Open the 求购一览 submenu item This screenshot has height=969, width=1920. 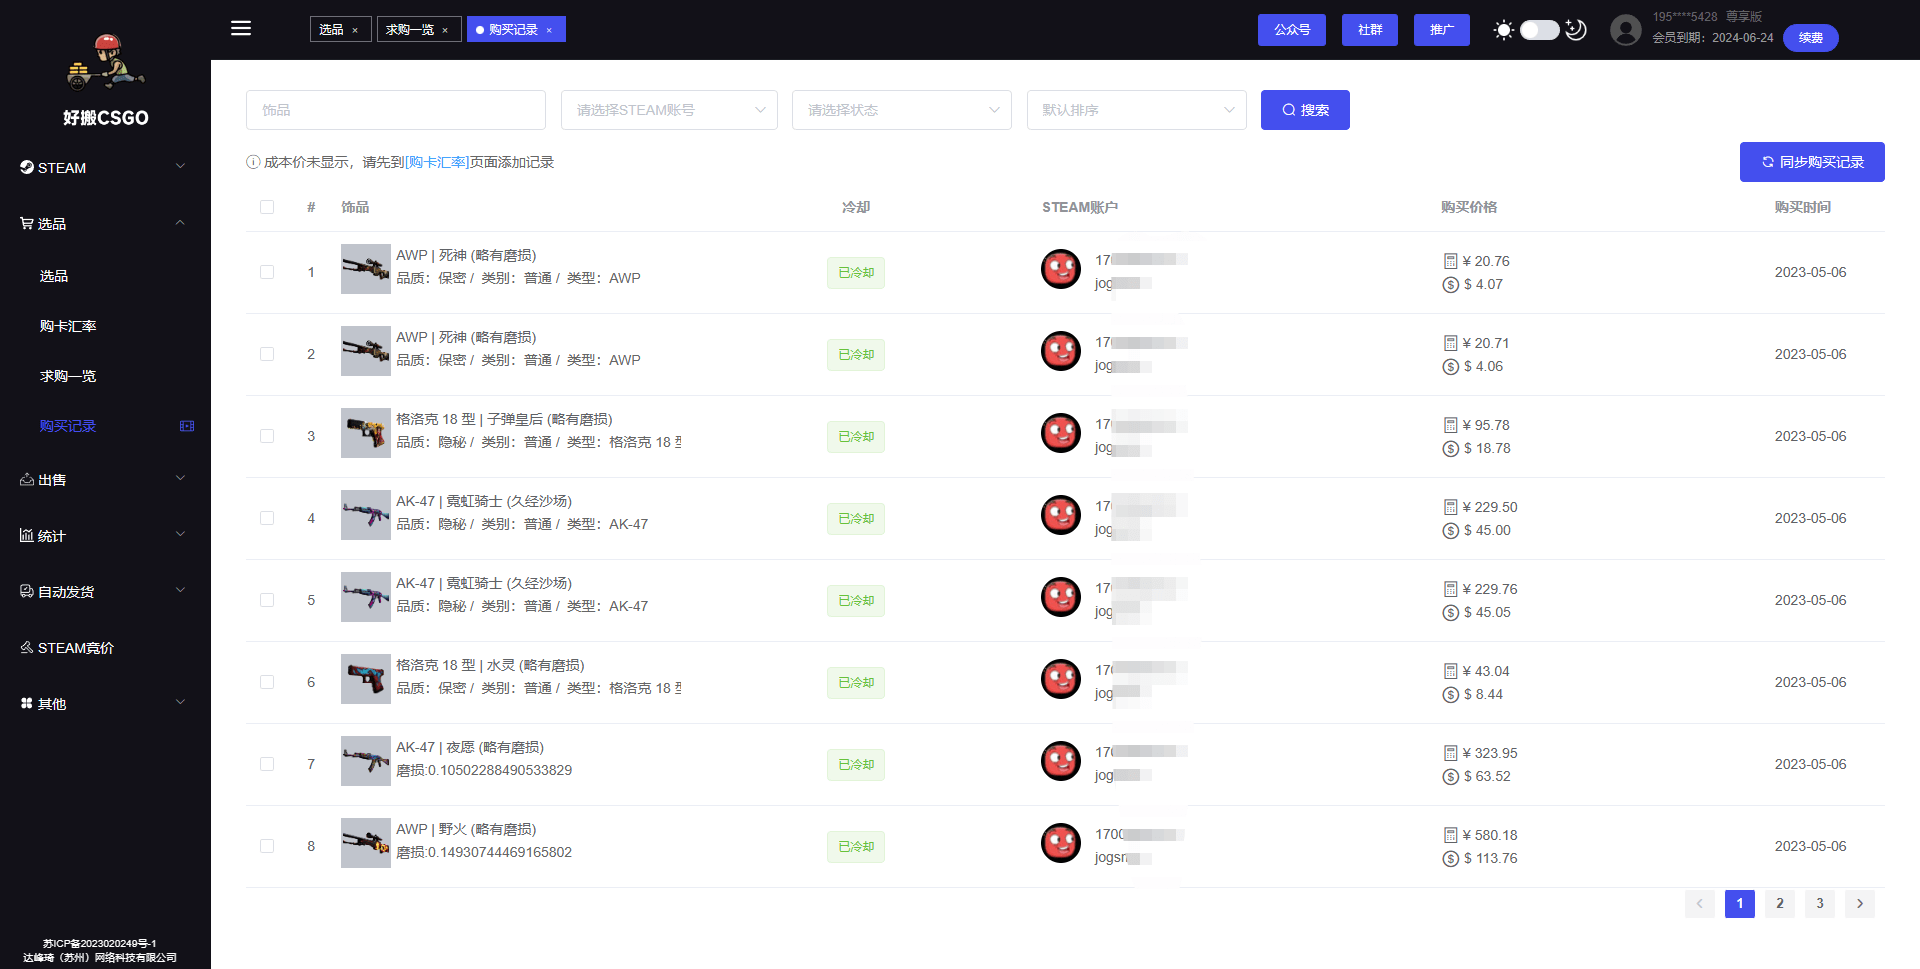[x=105, y=376]
